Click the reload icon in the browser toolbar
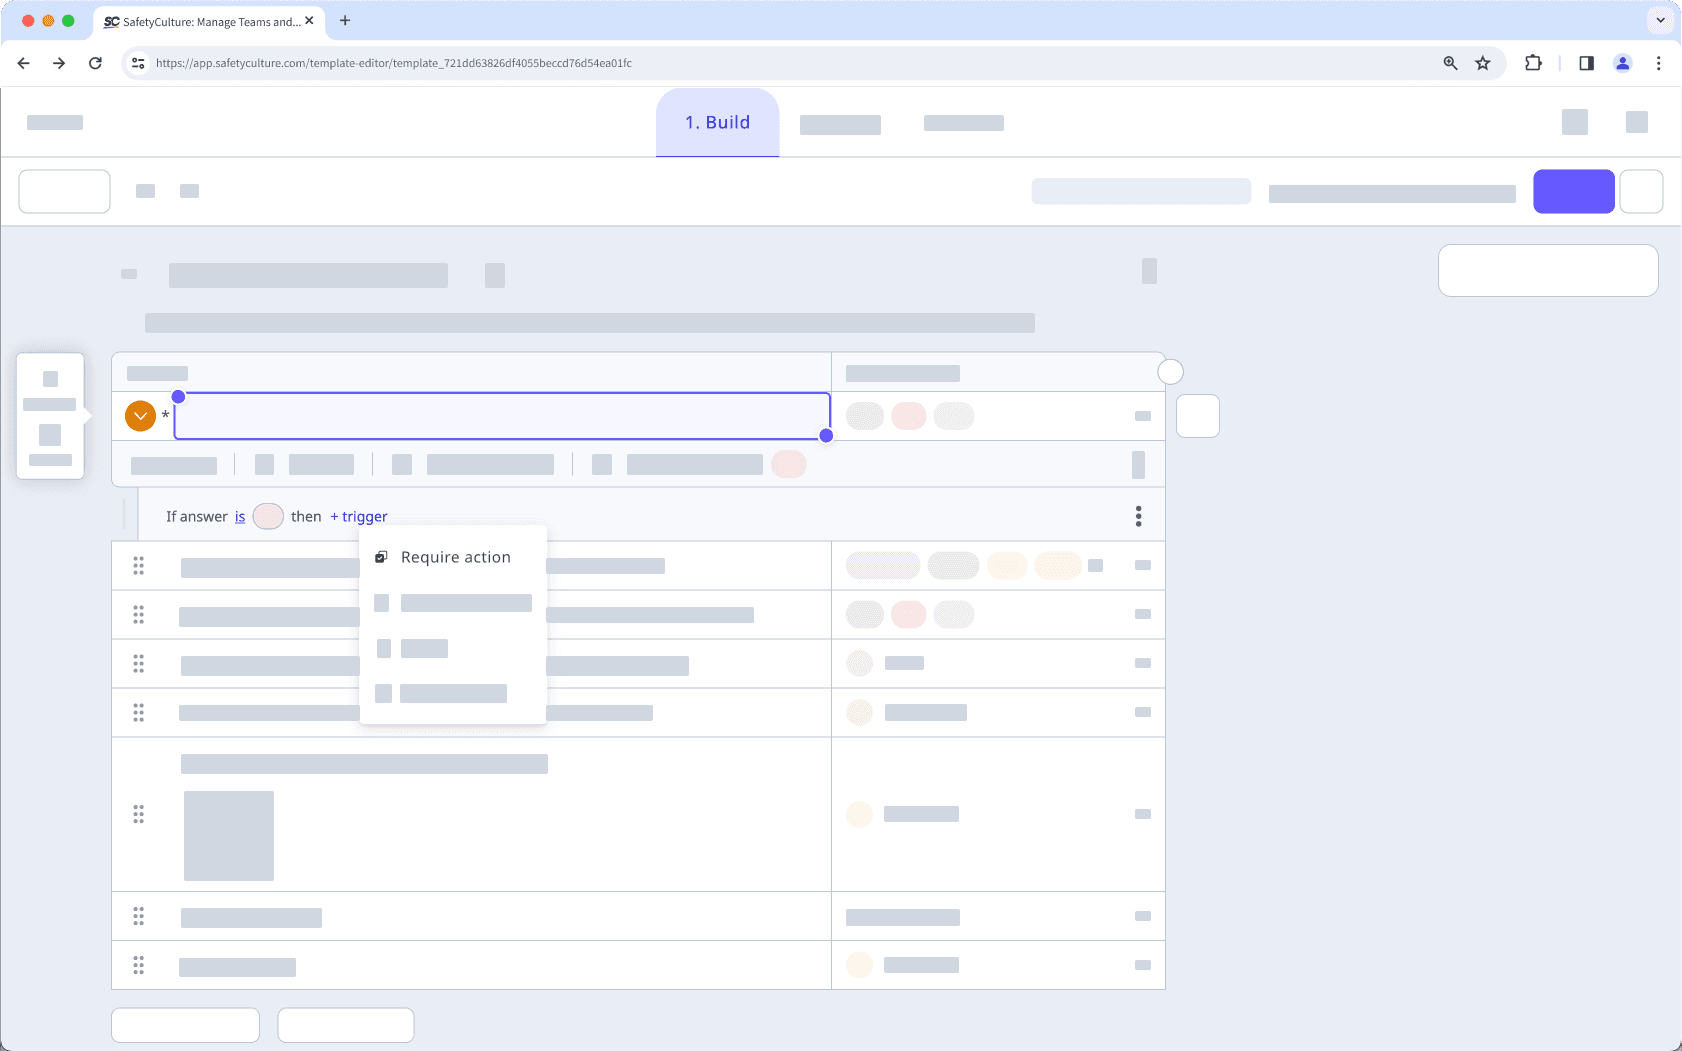Image resolution: width=1682 pixels, height=1051 pixels. 95,62
